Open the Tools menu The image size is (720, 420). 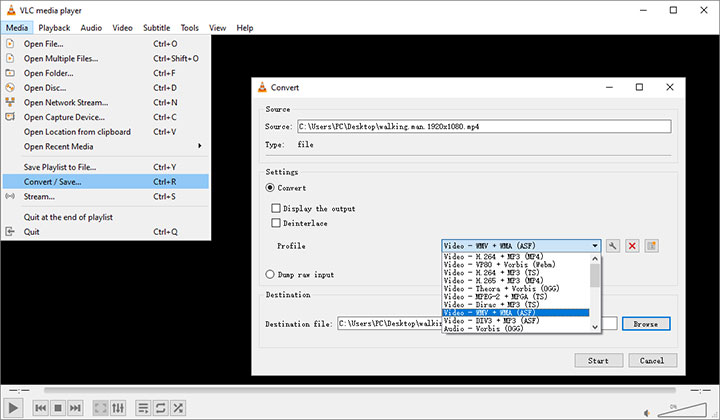(x=190, y=28)
